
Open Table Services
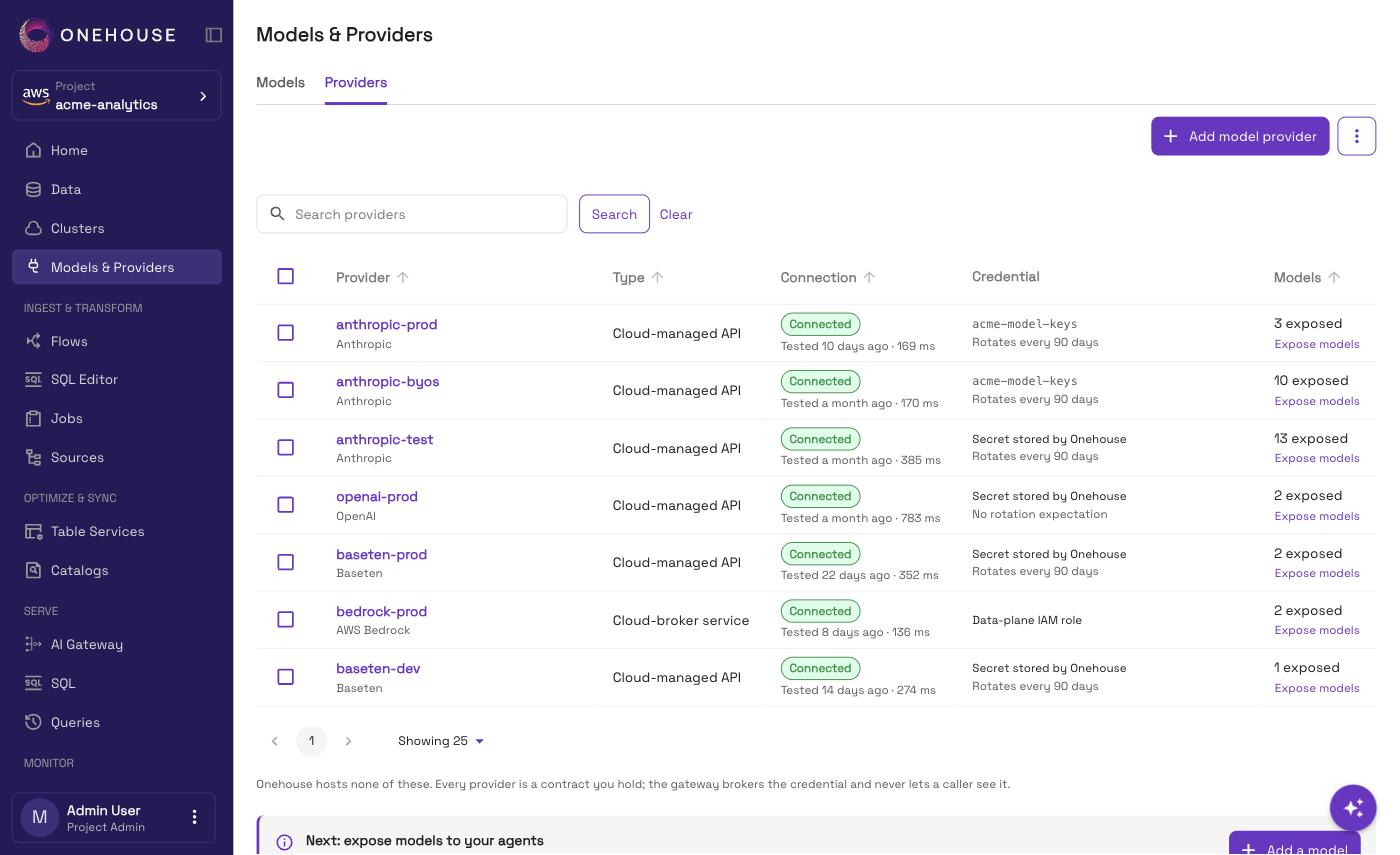117,531
